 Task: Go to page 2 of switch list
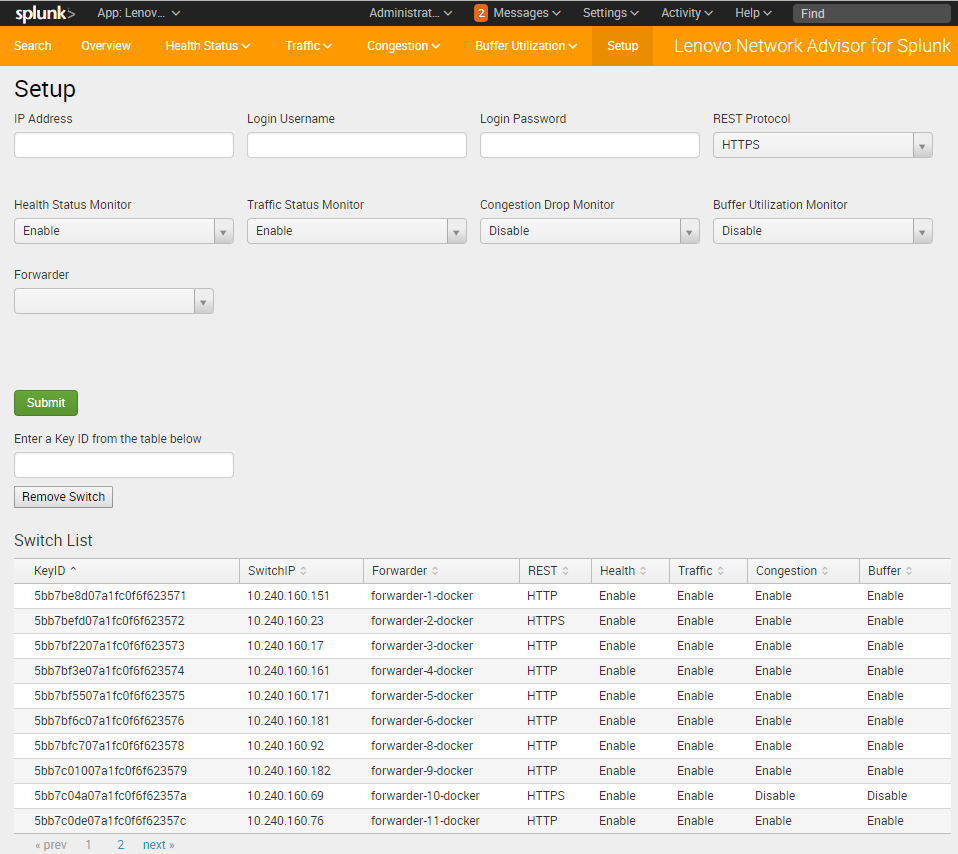tap(121, 844)
